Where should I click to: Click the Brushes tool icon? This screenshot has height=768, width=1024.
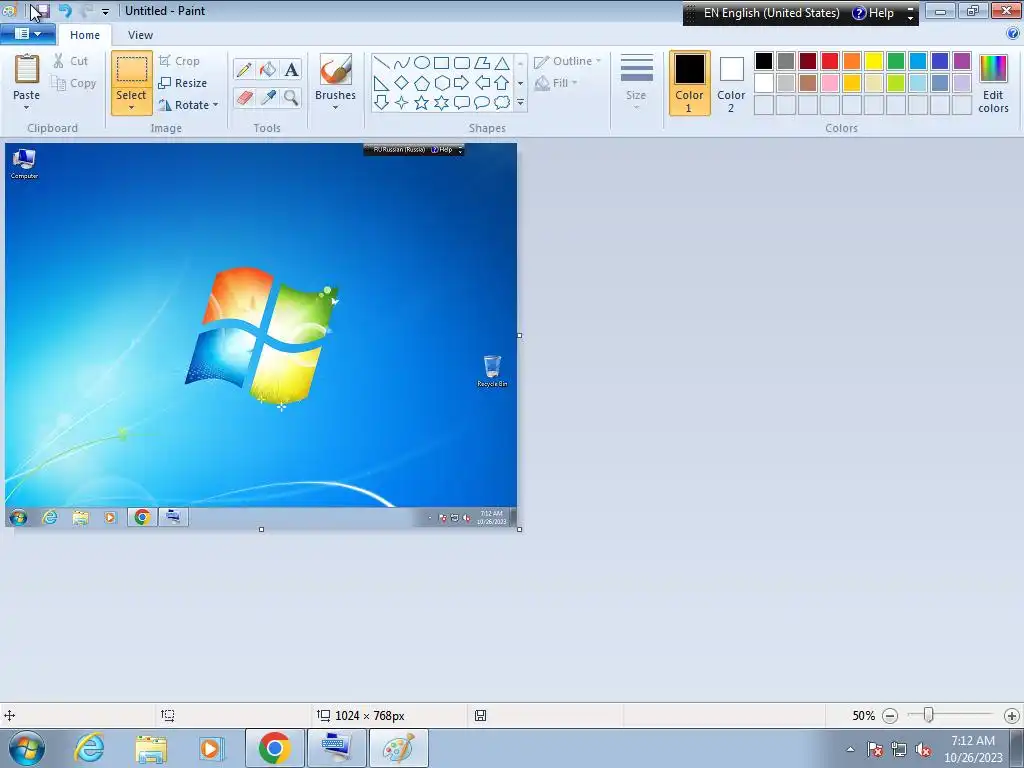coord(336,69)
